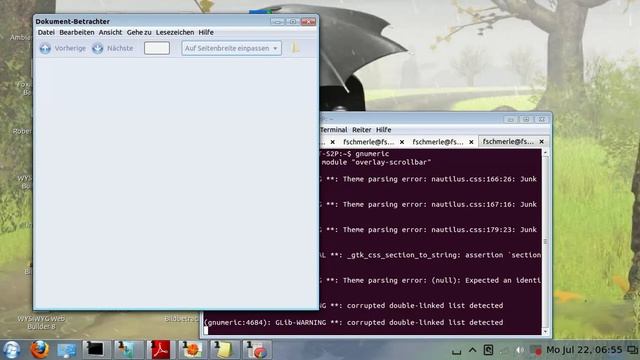Open the yellow sticky notes taskbar button
The image size is (640, 360).
[223, 350]
